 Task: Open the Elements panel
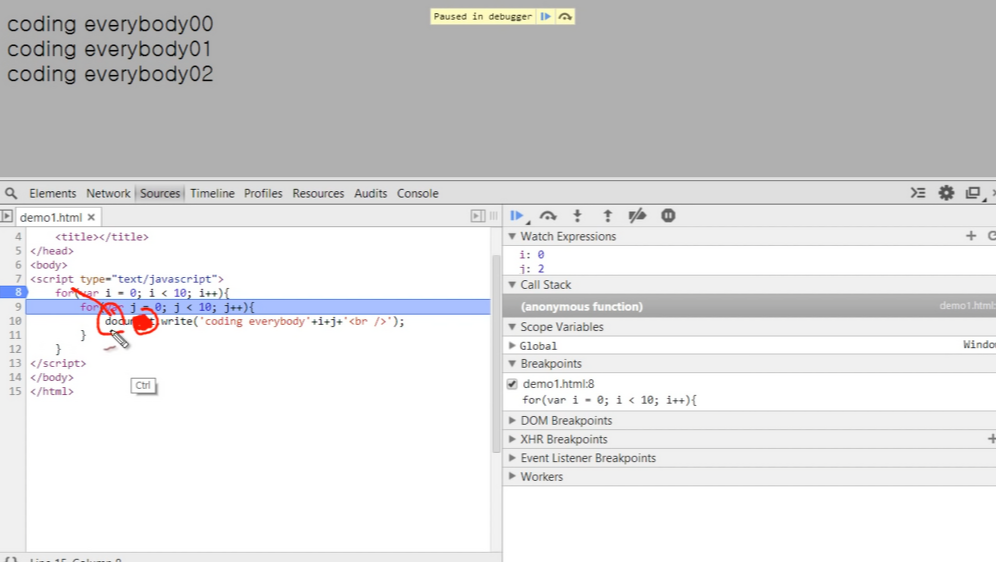tap(52, 193)
